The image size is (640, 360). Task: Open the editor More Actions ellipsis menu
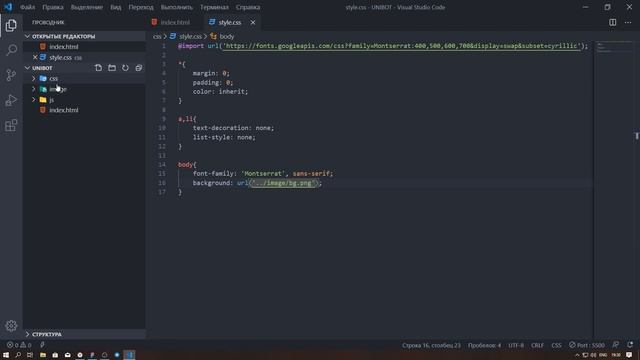pos(628,22)
